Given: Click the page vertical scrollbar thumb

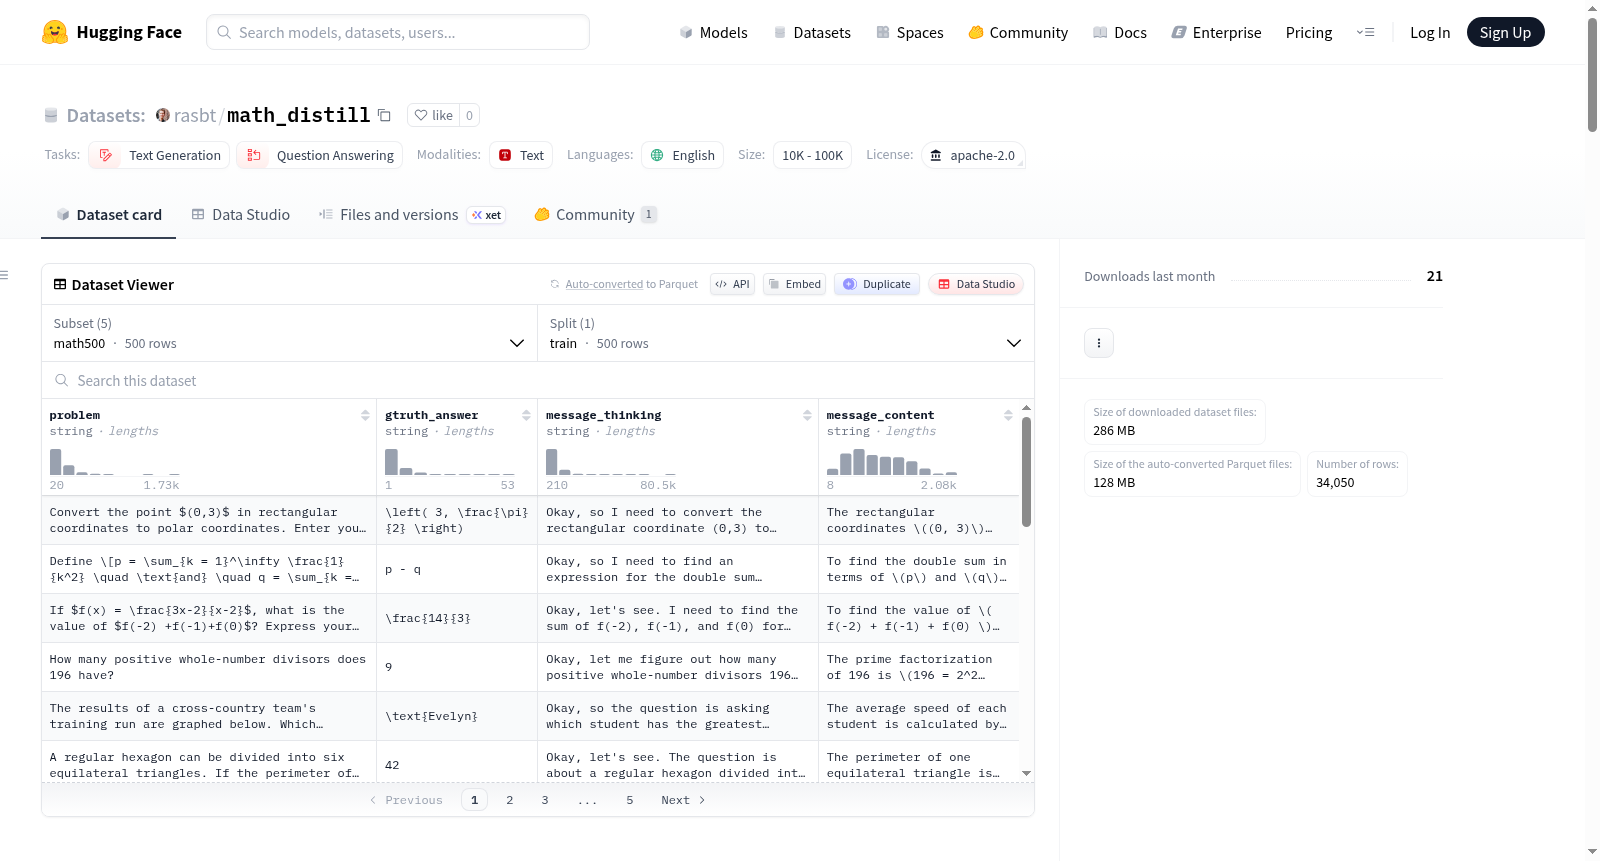Looking at the screenshot, I should 1592,74.
